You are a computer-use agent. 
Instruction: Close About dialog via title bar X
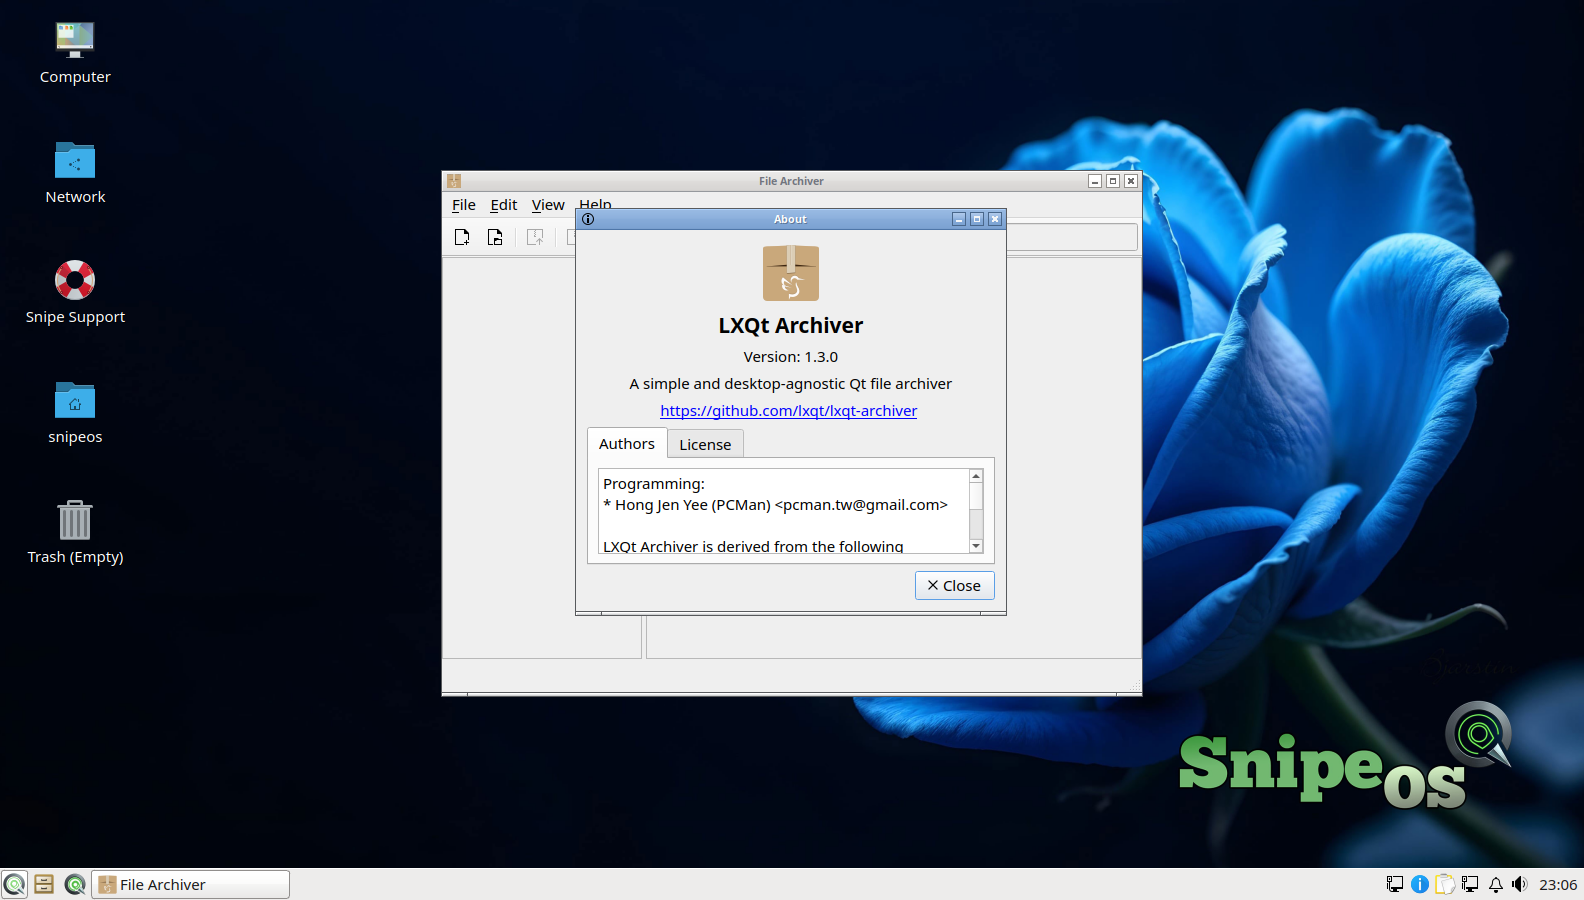point(995,219)
